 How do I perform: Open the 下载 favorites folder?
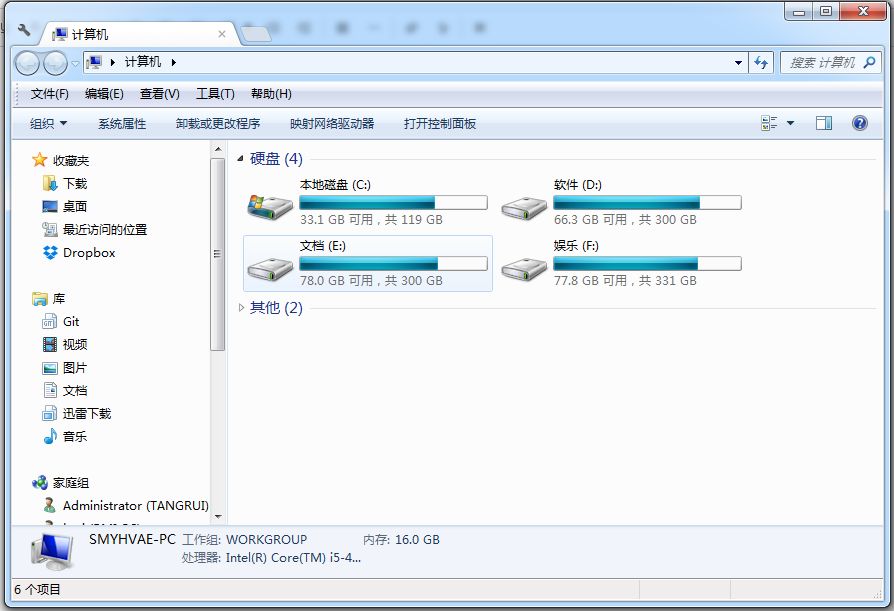pos(75,184)
